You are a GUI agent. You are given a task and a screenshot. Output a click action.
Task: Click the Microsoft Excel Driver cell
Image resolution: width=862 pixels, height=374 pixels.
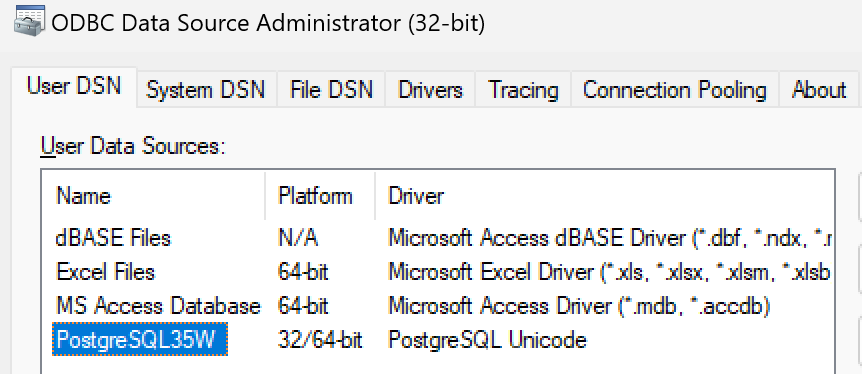[609, 272]
